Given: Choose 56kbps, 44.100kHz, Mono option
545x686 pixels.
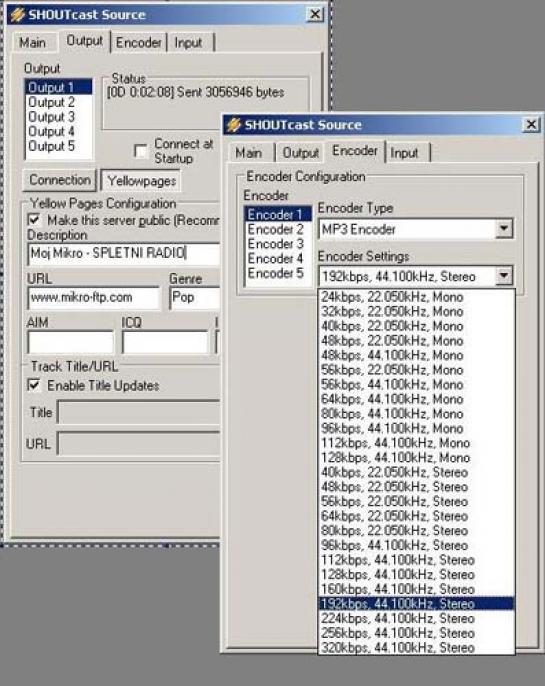Looking at the screenshot, I should [x=416, y=385].
